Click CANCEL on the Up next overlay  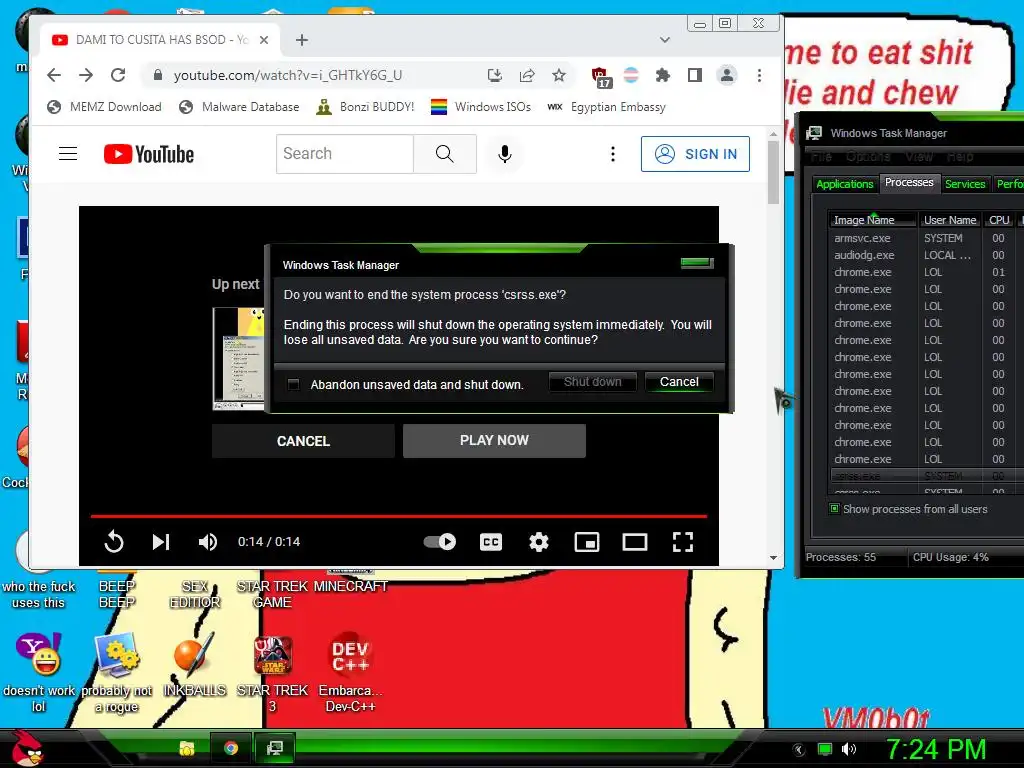click(x=303, y=441)
